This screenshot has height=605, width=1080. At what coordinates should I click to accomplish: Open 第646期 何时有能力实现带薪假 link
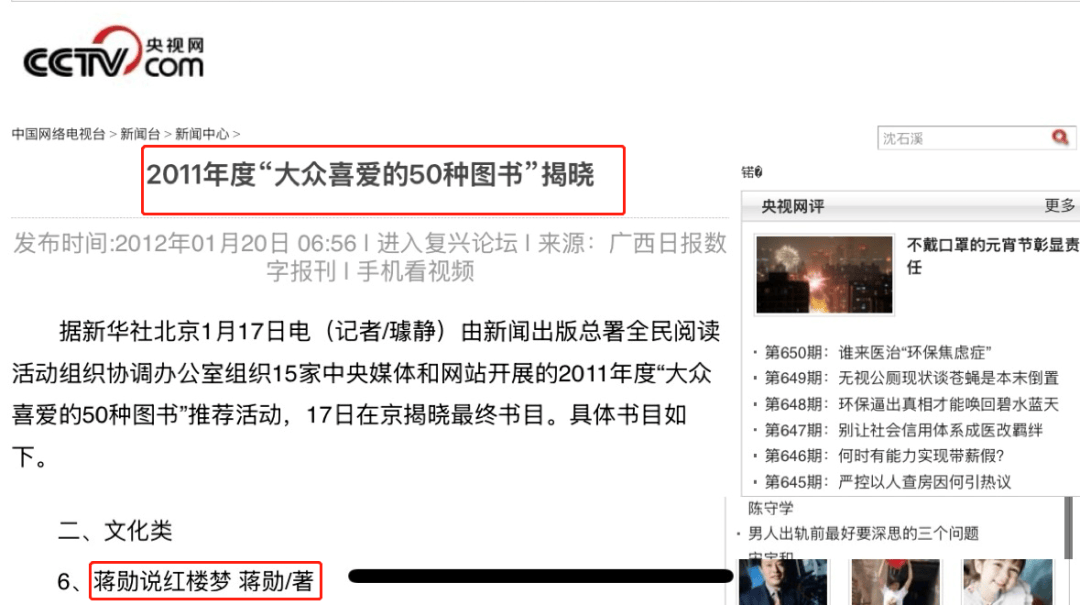click(884, 455)
